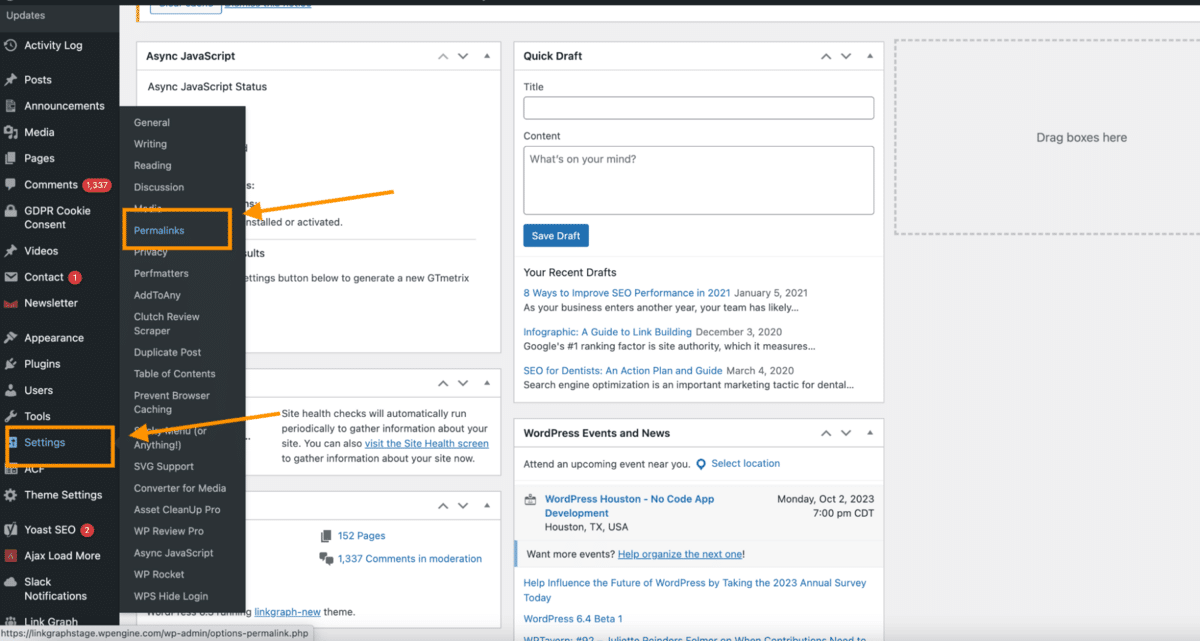The image size is (1200, 641).
Task: Open Permalinks settings submenu item
Action: click(159, 231)
